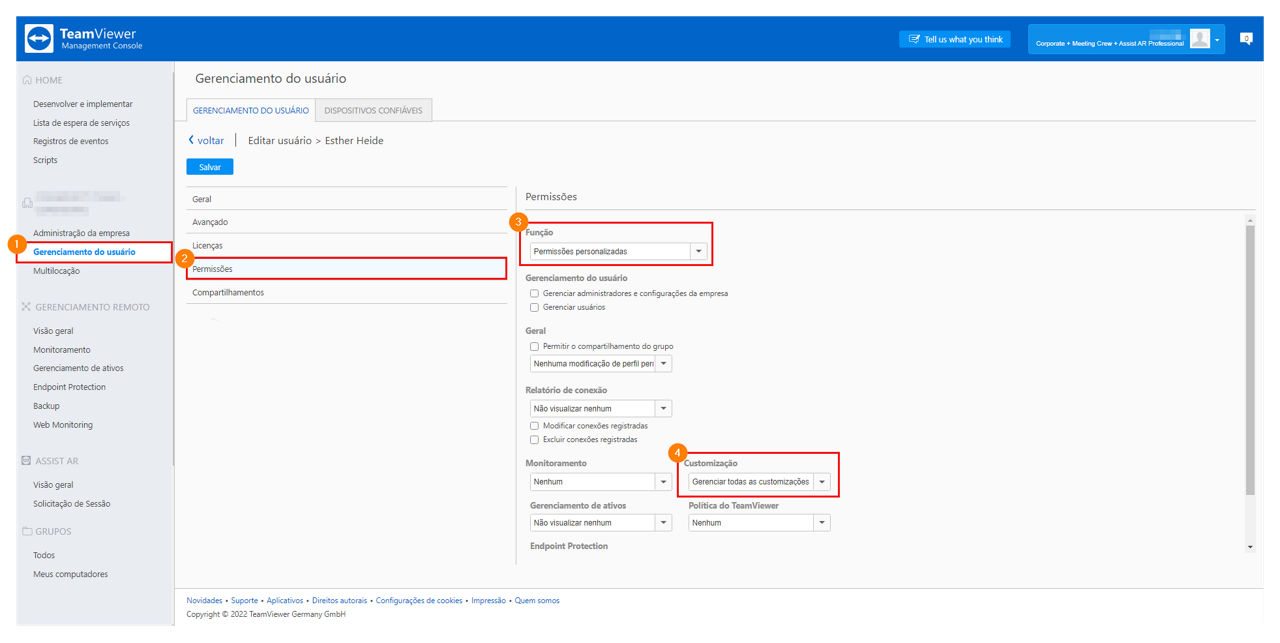Image resolution: width=1280 pixels, height=643 pixels.
Task: Switch to Dispositivos confiáveis tab
Action: [x=373, y=110]
